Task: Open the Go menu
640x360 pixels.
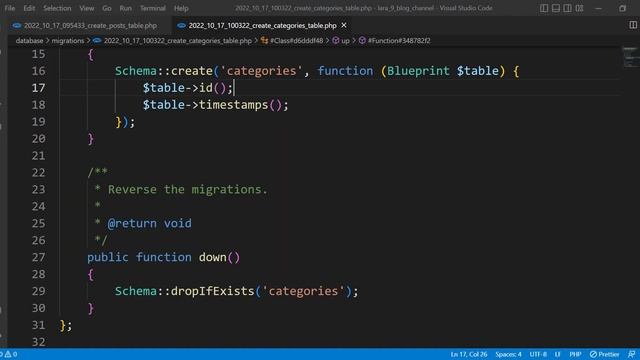Action: click(x=107, y=8)
